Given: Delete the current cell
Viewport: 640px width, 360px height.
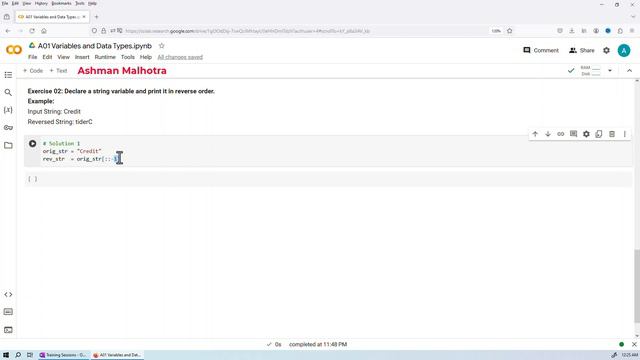Looking at the screenshot, I should tap(612, 134).
